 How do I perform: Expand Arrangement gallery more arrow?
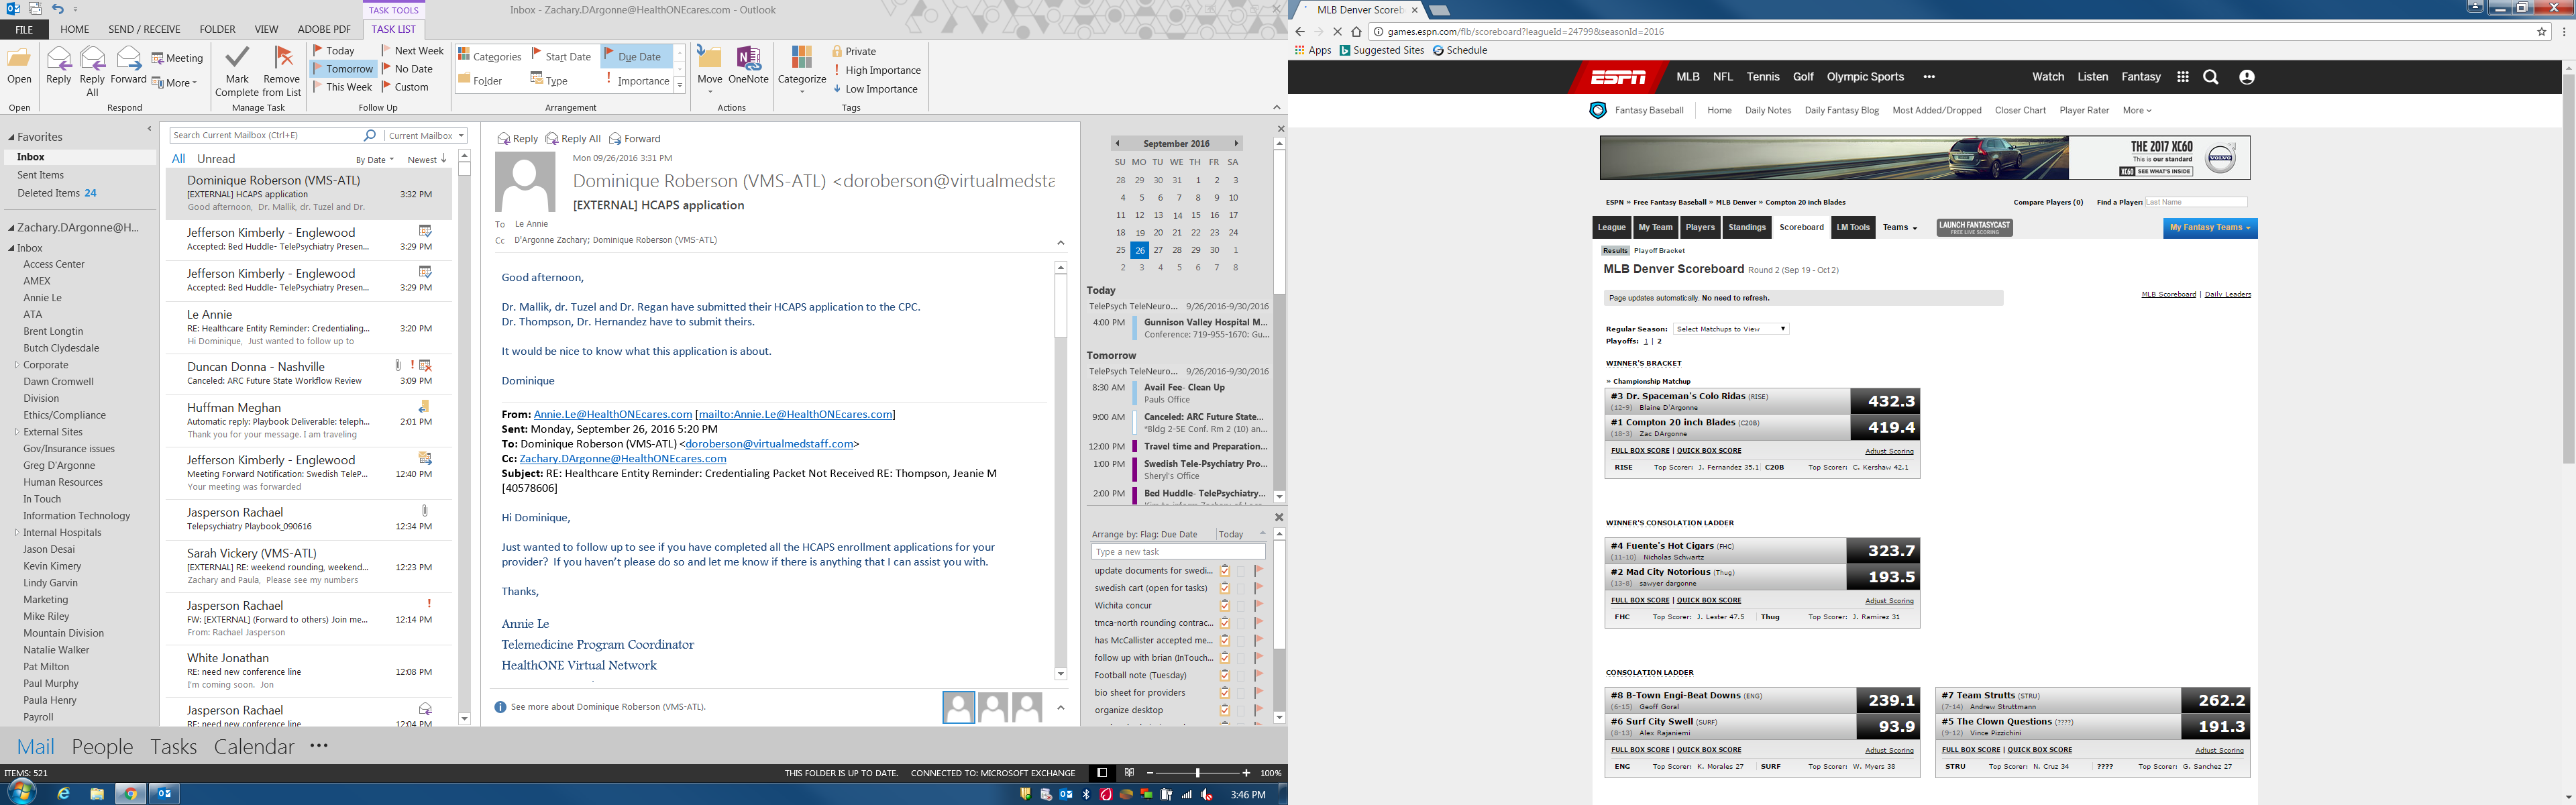tap(679, 86)
